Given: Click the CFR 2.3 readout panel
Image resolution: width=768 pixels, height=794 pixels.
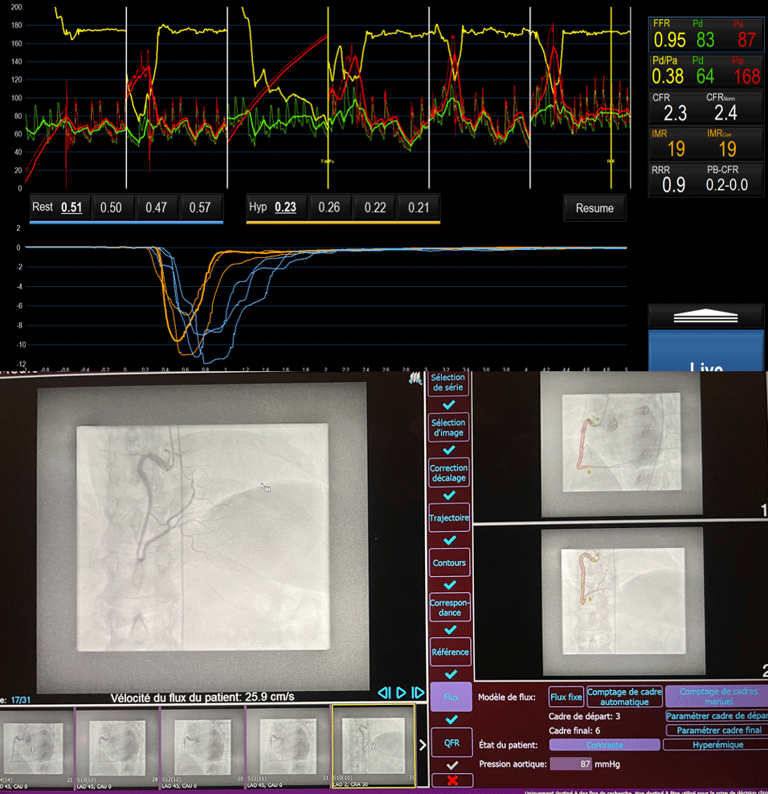Looking at the screenshot, I should click(x=706, y=108).
